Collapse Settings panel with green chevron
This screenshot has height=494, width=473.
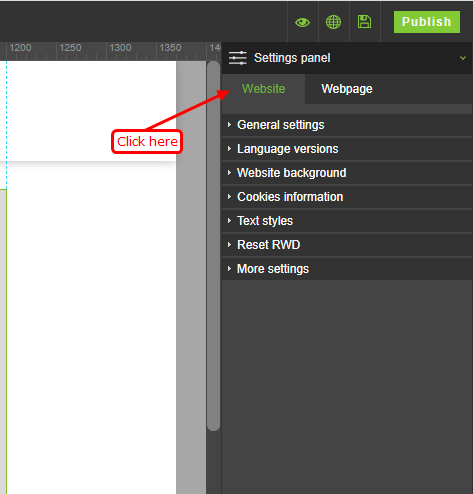(463, 58)
